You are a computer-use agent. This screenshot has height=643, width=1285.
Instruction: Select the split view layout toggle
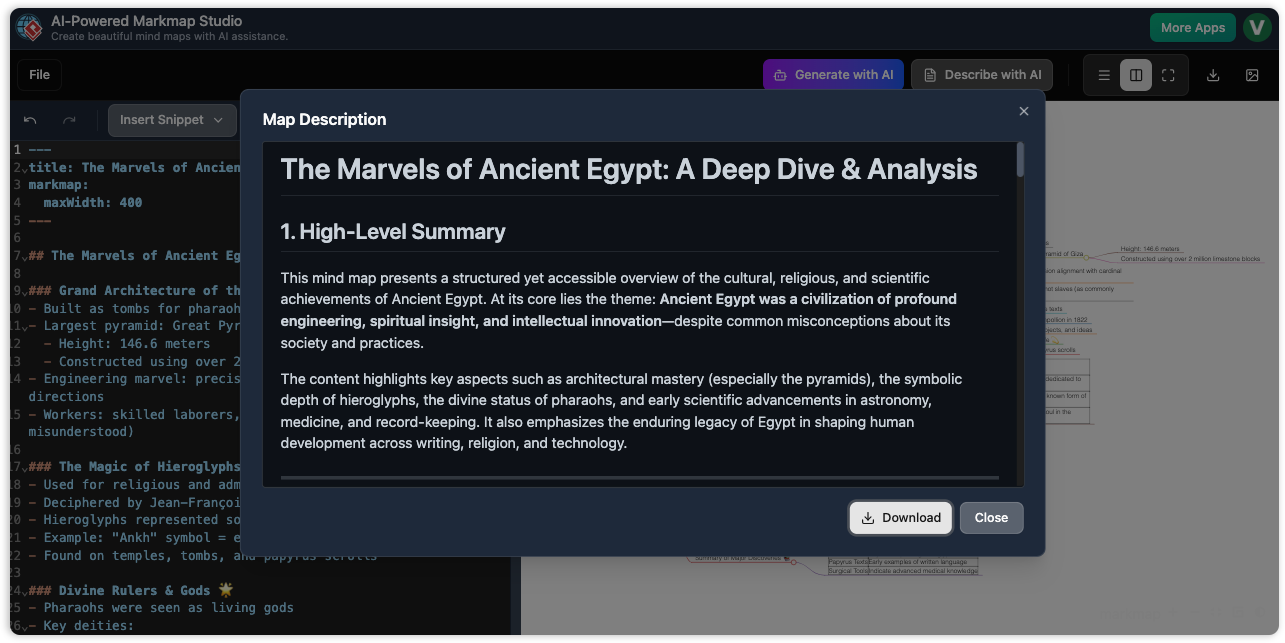(x=1136, y=75)
